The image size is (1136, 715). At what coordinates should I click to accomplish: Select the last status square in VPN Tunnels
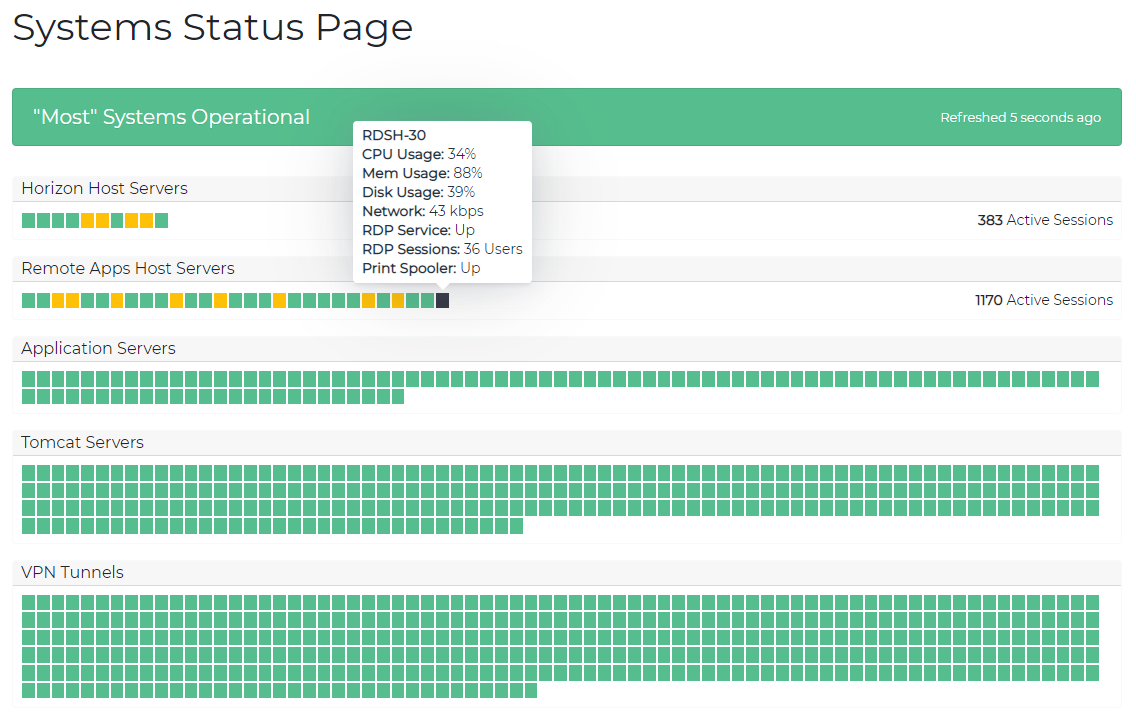533,689
